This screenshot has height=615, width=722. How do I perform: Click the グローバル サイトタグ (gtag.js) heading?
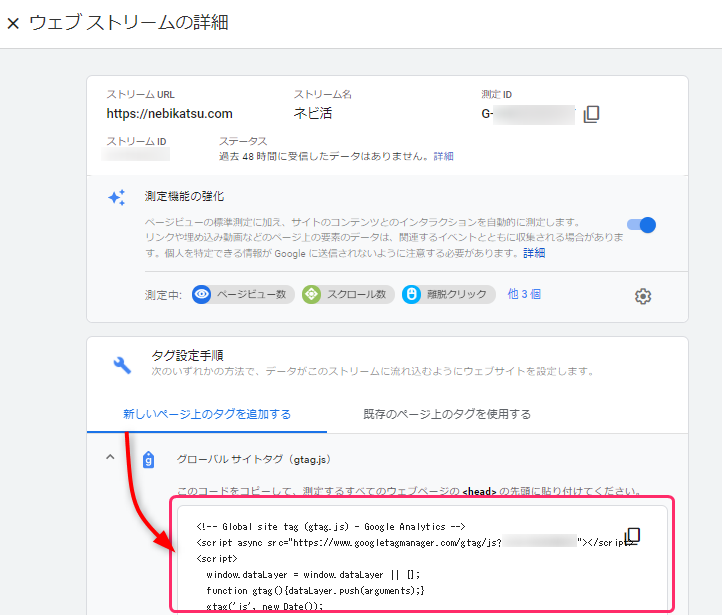(253, 460)
